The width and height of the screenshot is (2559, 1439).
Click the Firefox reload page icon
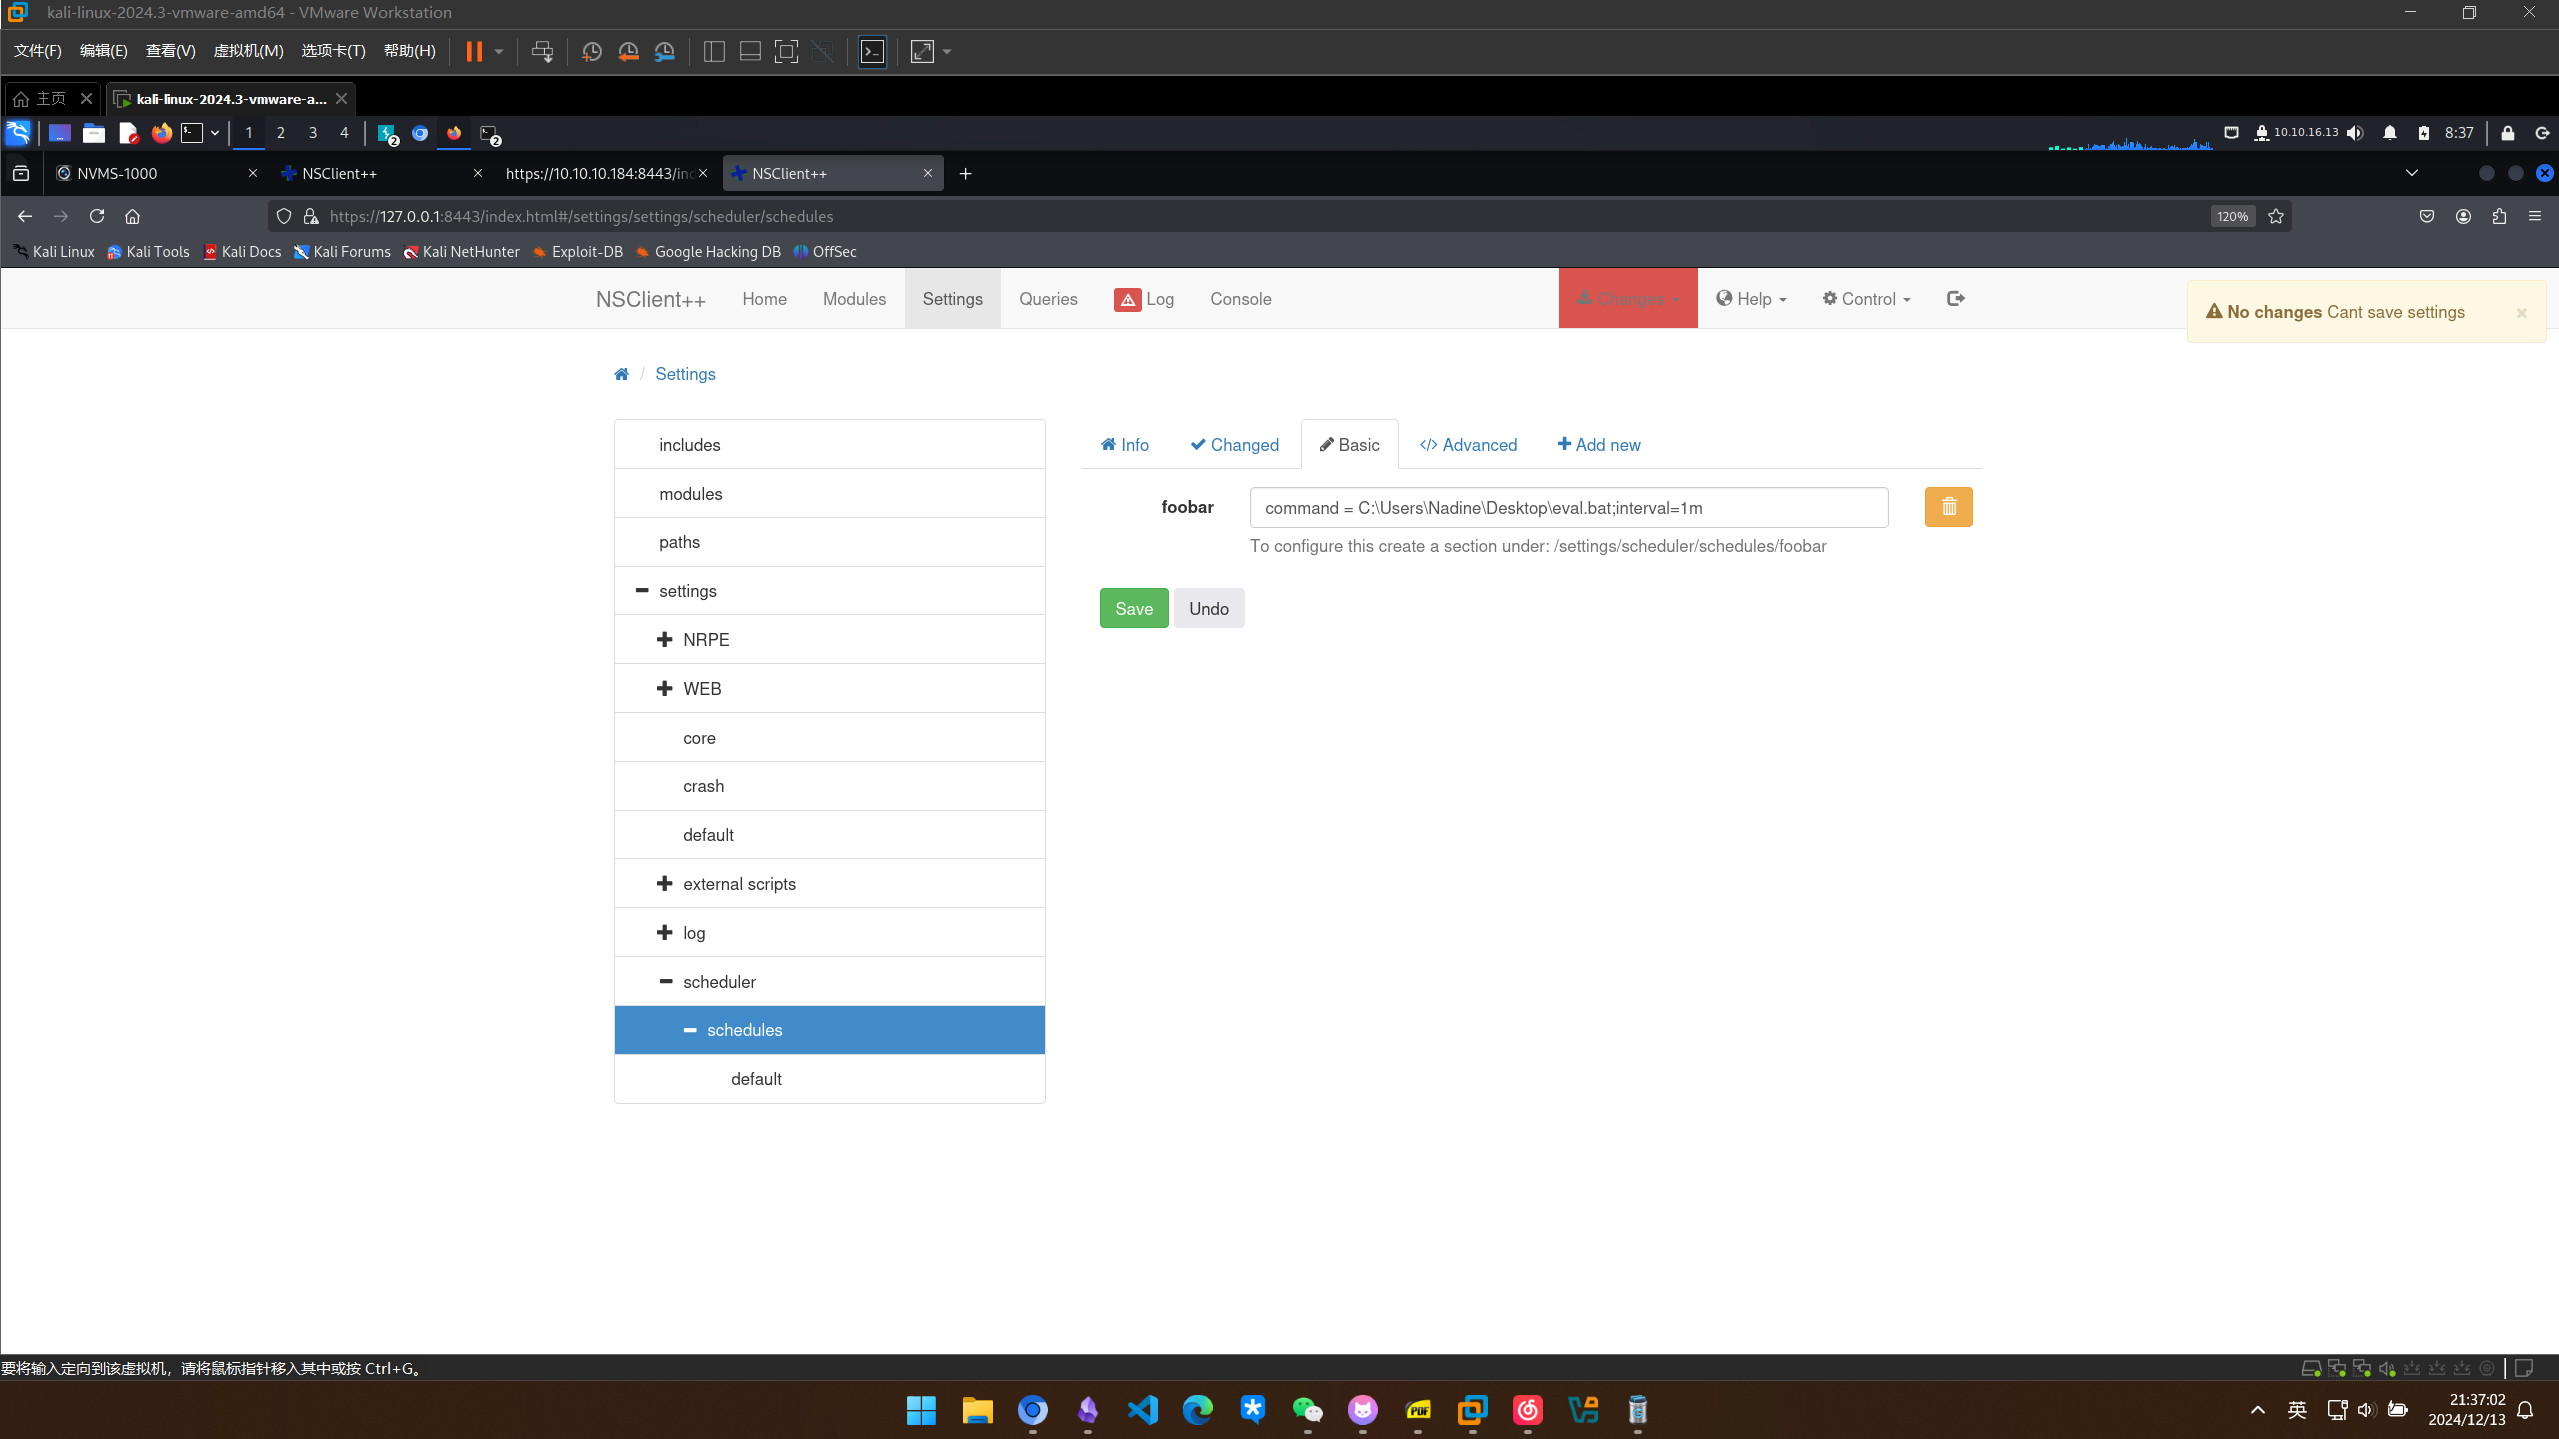pos(97,216)
